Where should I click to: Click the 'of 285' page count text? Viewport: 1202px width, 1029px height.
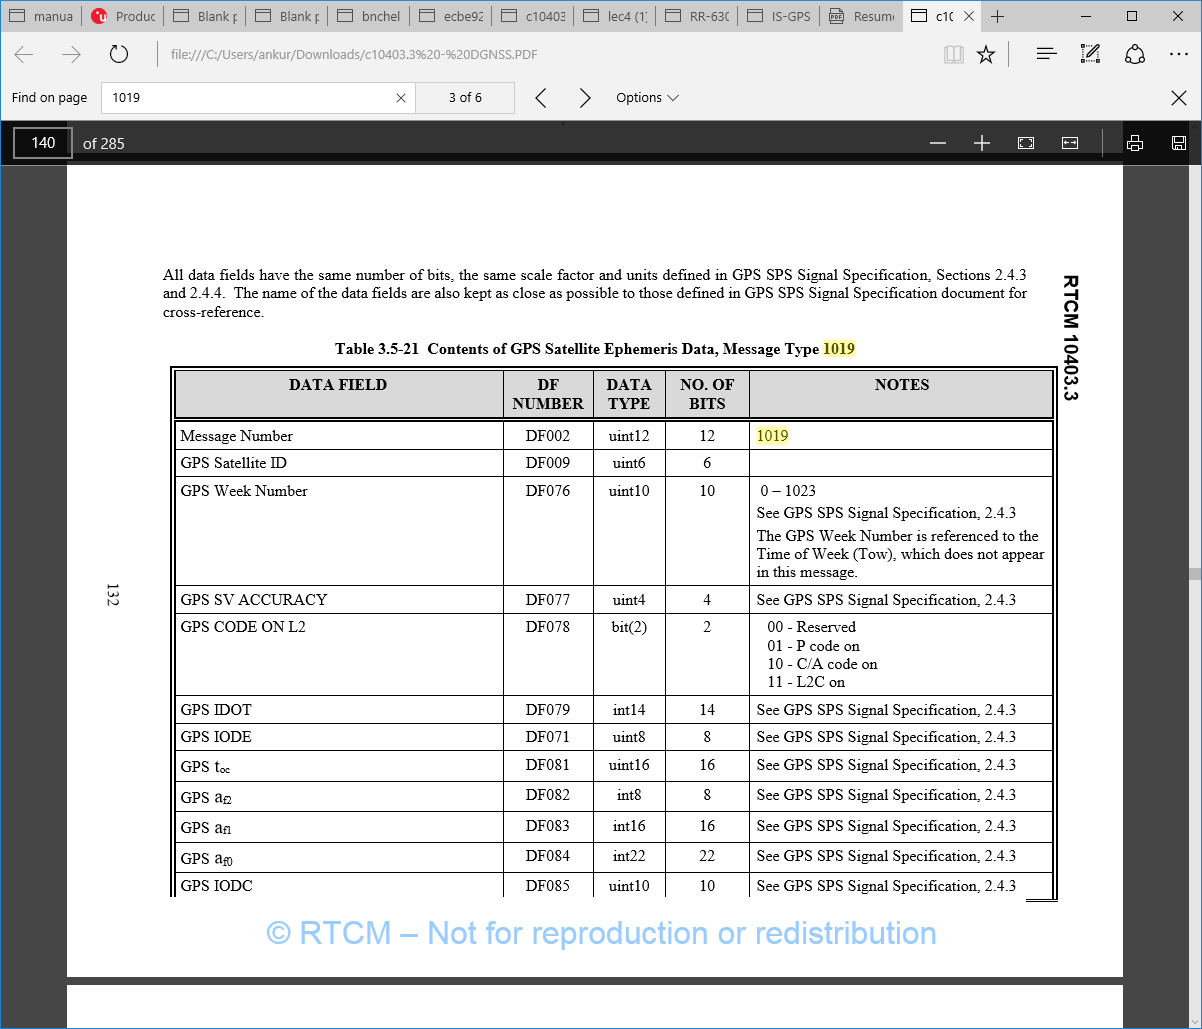point(104,144)
